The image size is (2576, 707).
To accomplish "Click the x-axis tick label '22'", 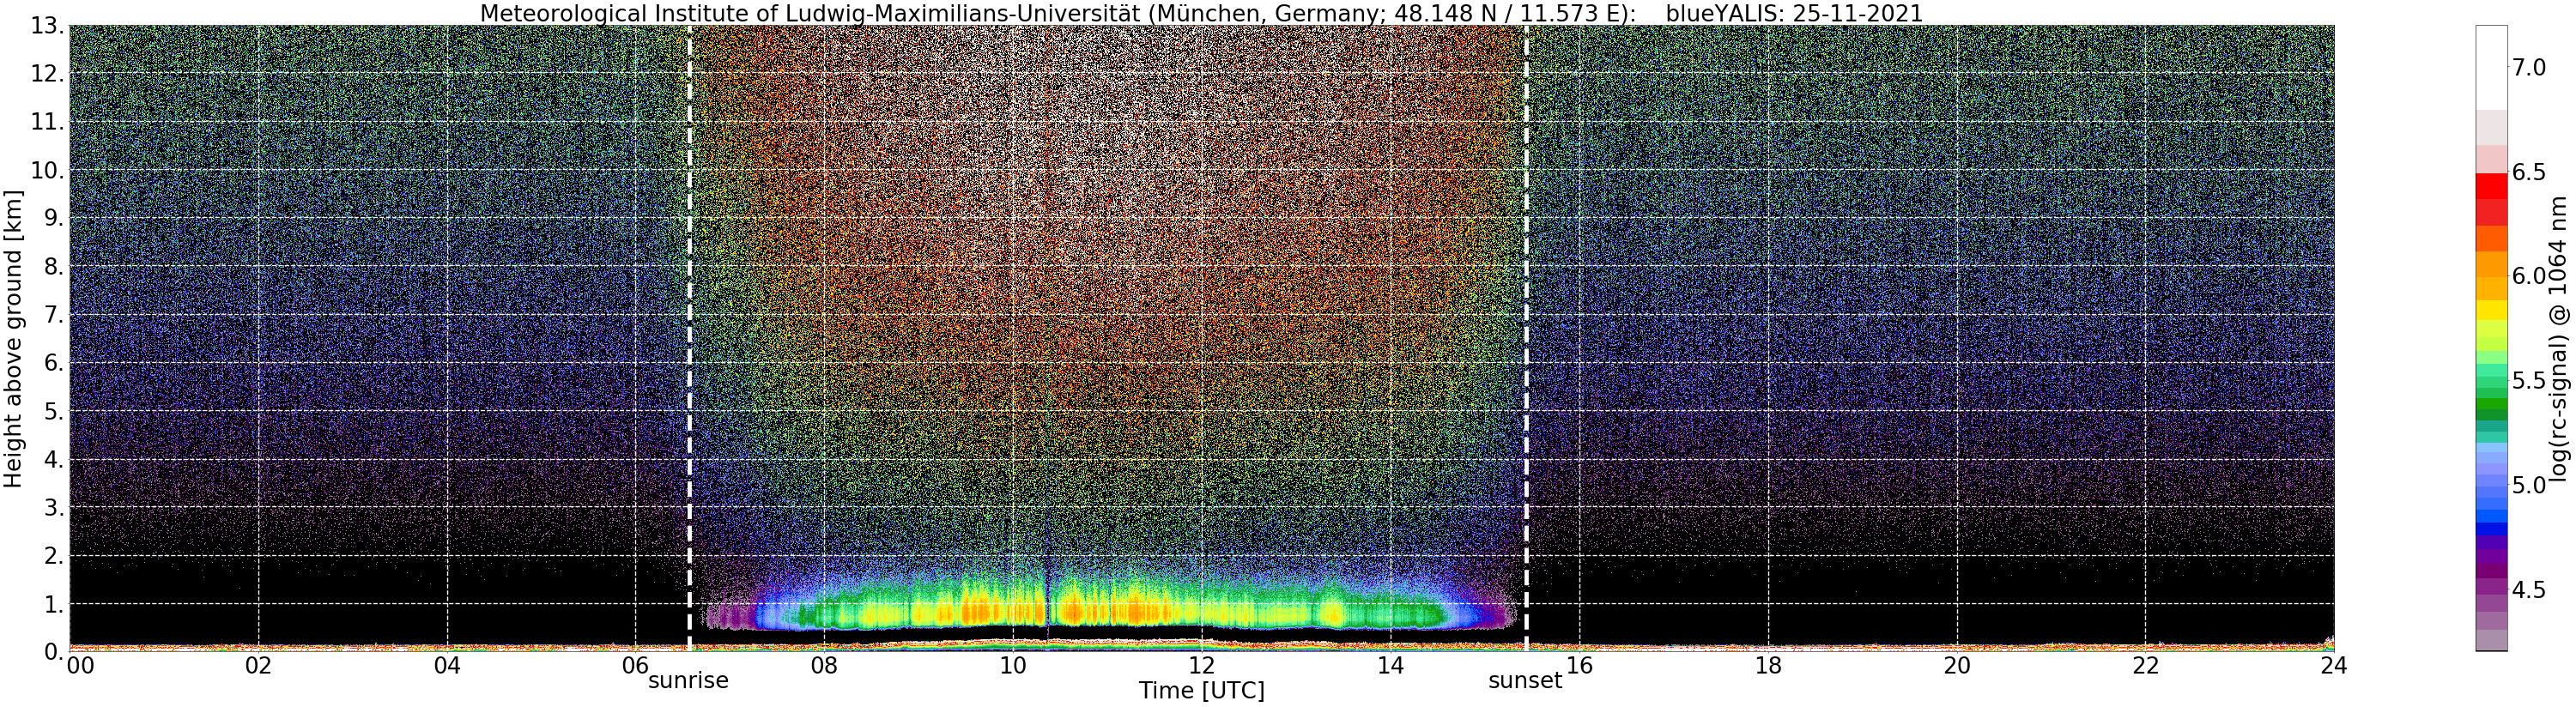I will (x=2145, y=665).
